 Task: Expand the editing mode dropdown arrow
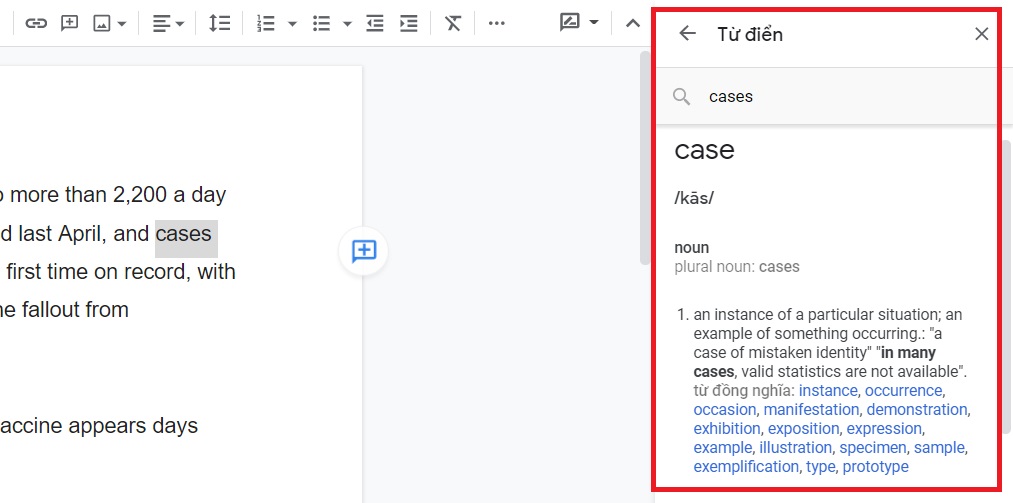tap(594, 23)
